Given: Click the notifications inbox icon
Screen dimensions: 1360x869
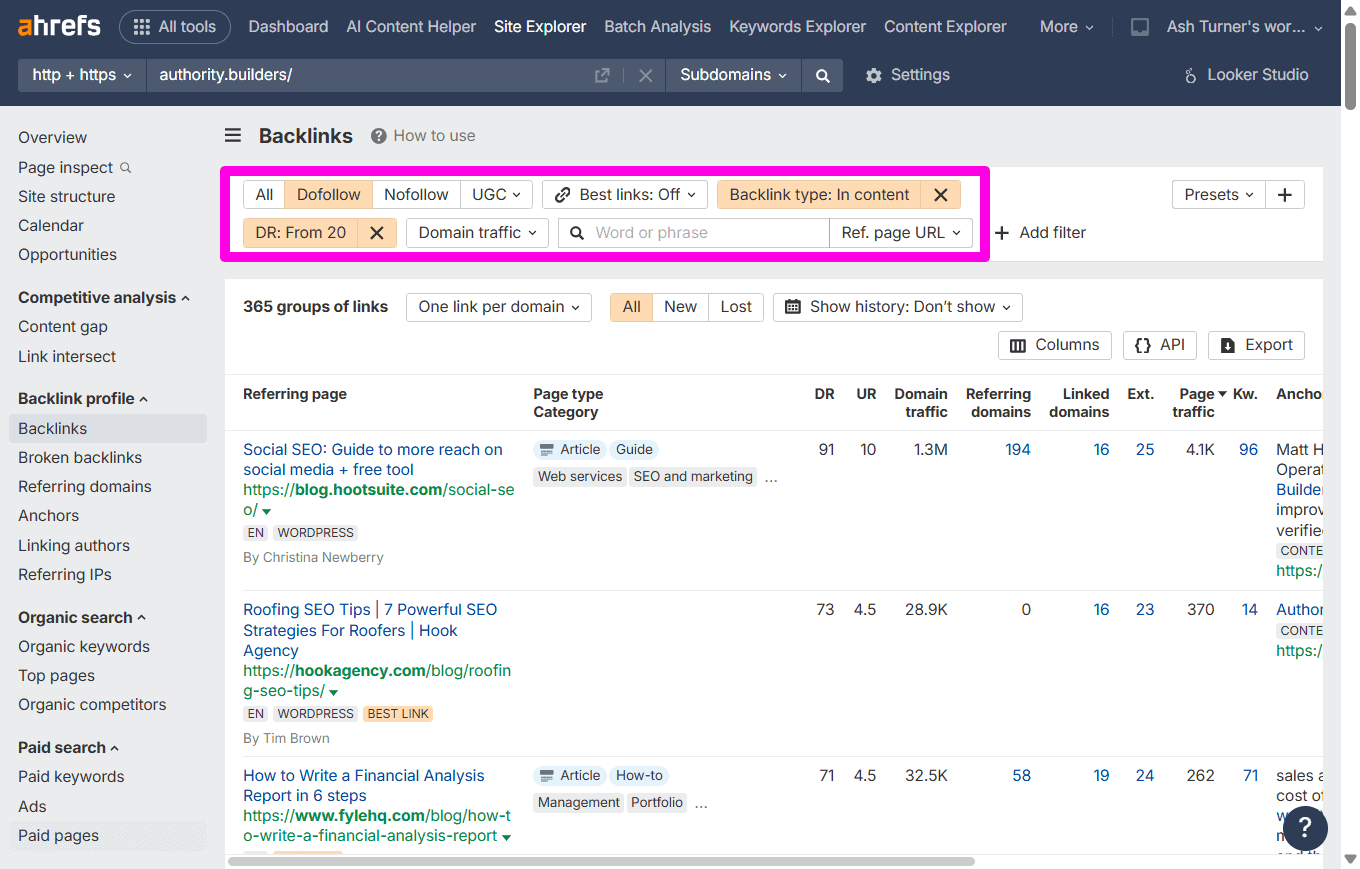Looking at the screenshot, I should (x=1139, y=27).
